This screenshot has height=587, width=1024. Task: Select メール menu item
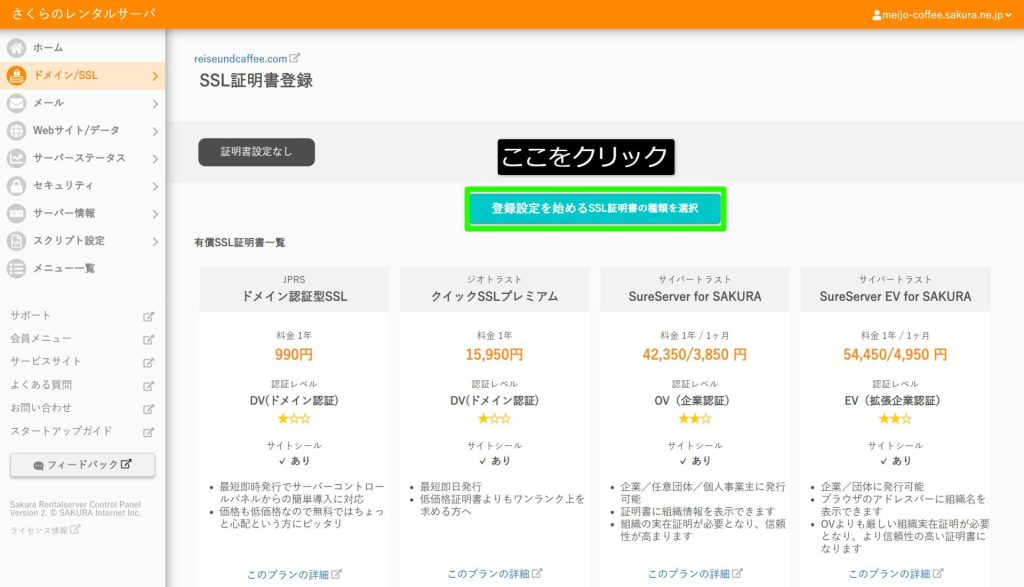82,103
